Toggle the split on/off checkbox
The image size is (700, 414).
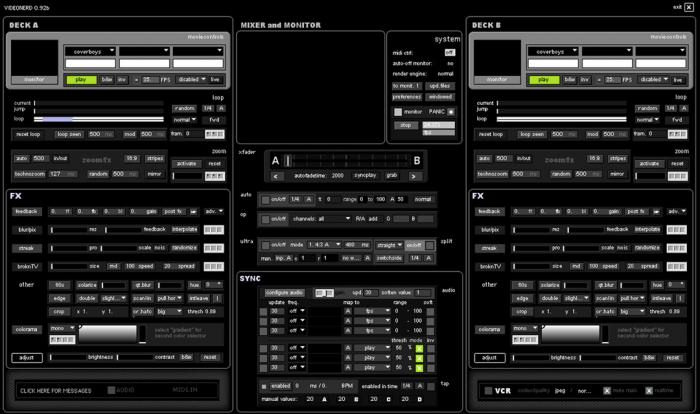click(429, 245)
